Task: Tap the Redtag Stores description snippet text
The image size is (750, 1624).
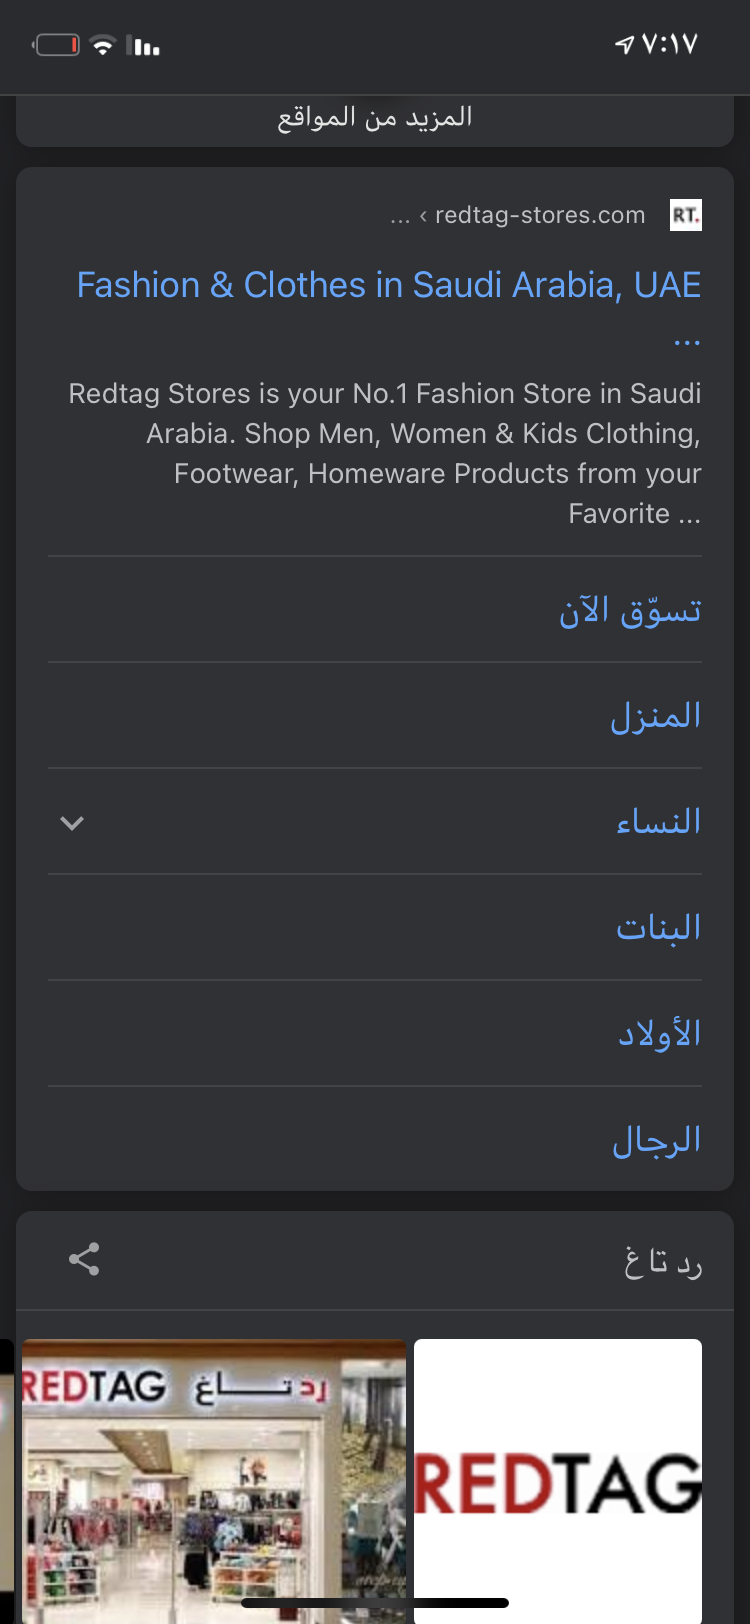Action: pos(385,453)
